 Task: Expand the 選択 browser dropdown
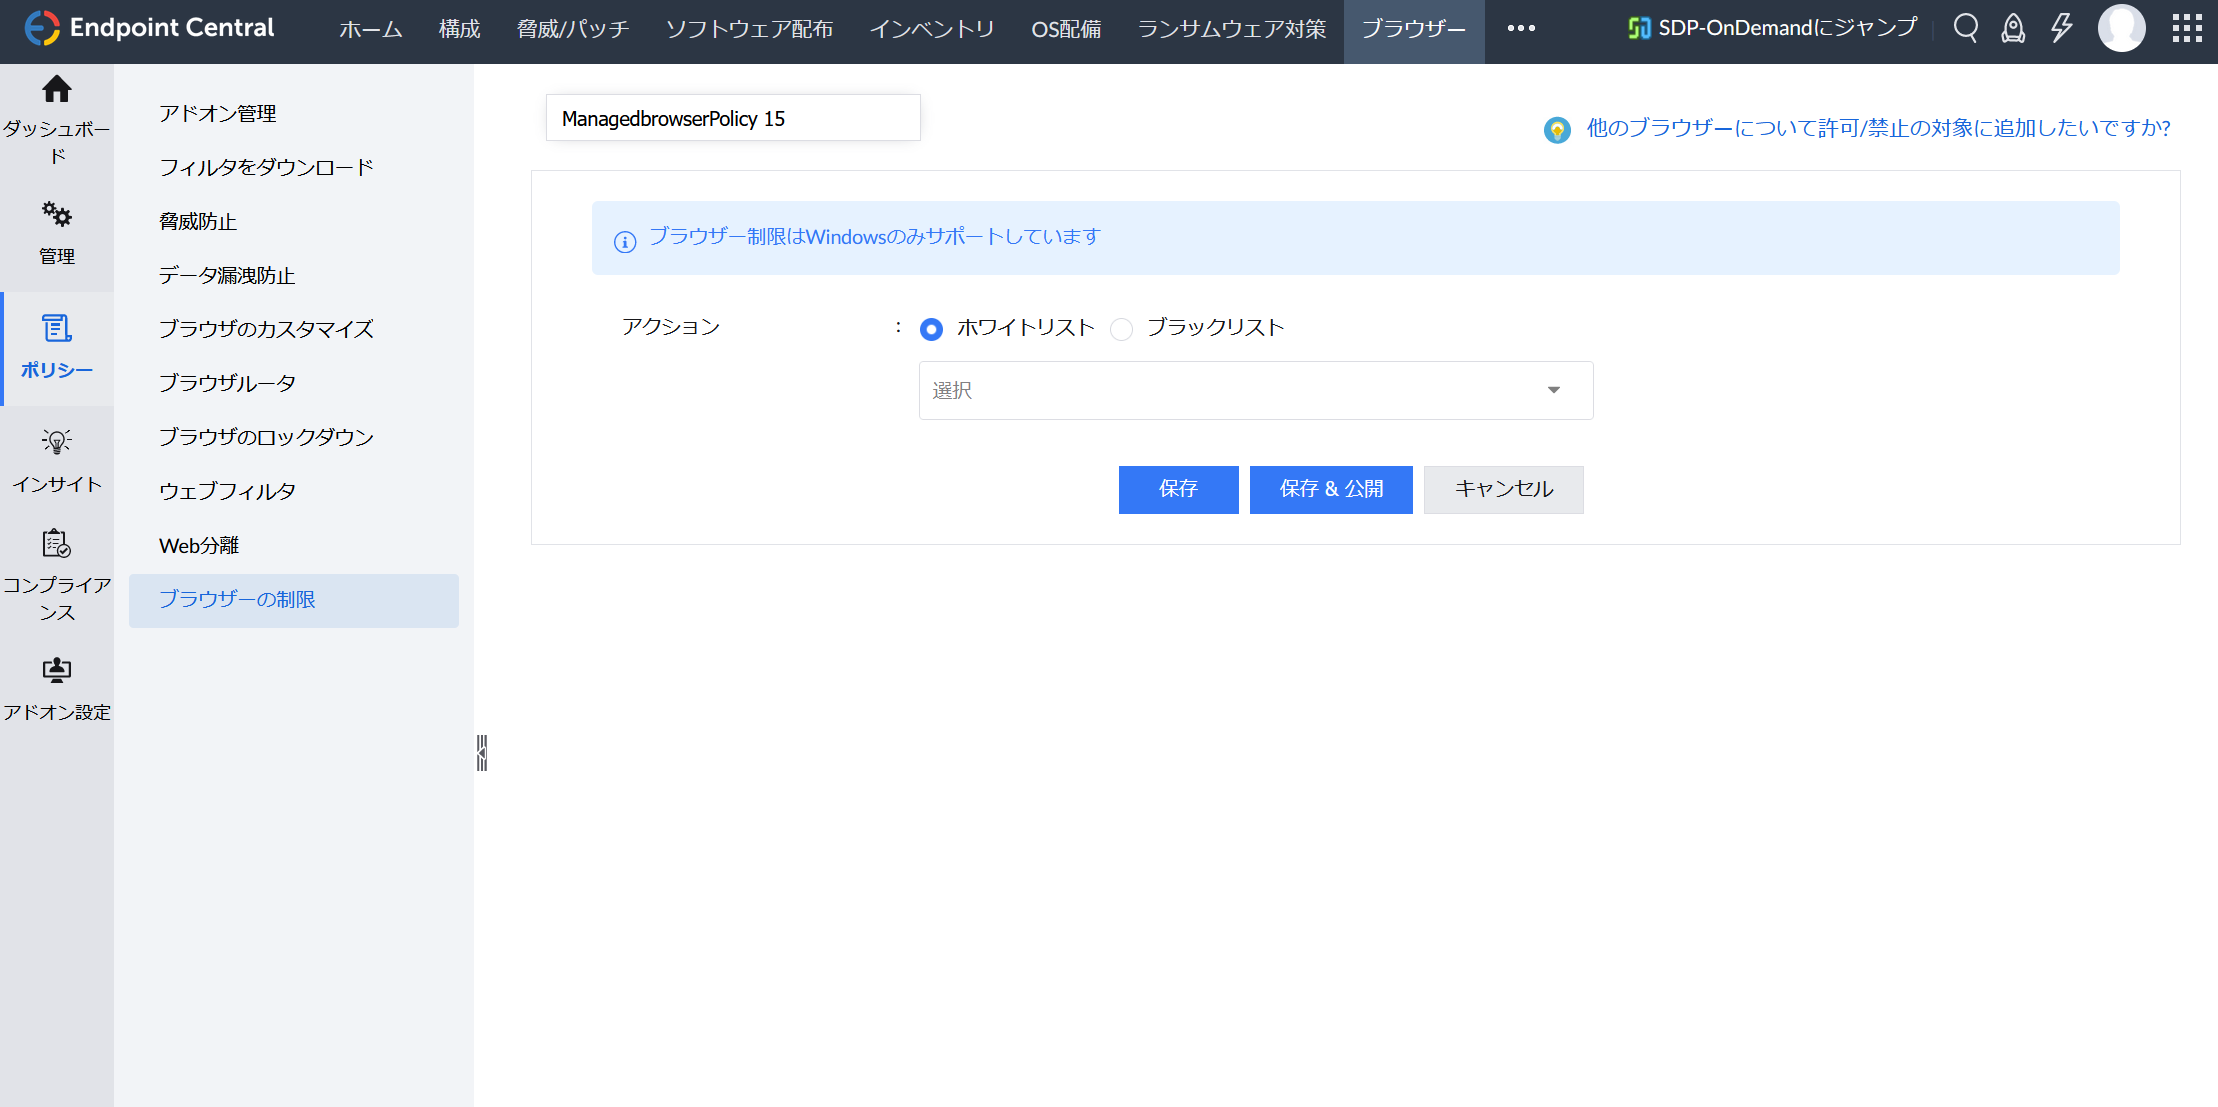click(1255, 390)
